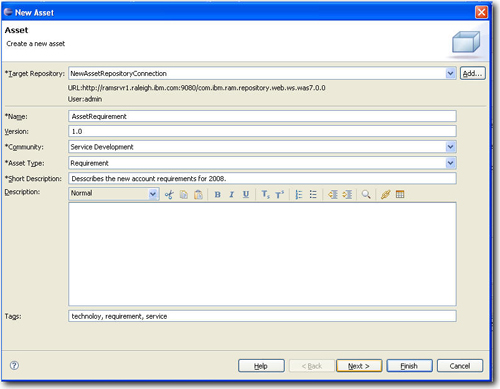Insert a table with table icon
This screenshot has width=500, height=389.
[400, 194]
